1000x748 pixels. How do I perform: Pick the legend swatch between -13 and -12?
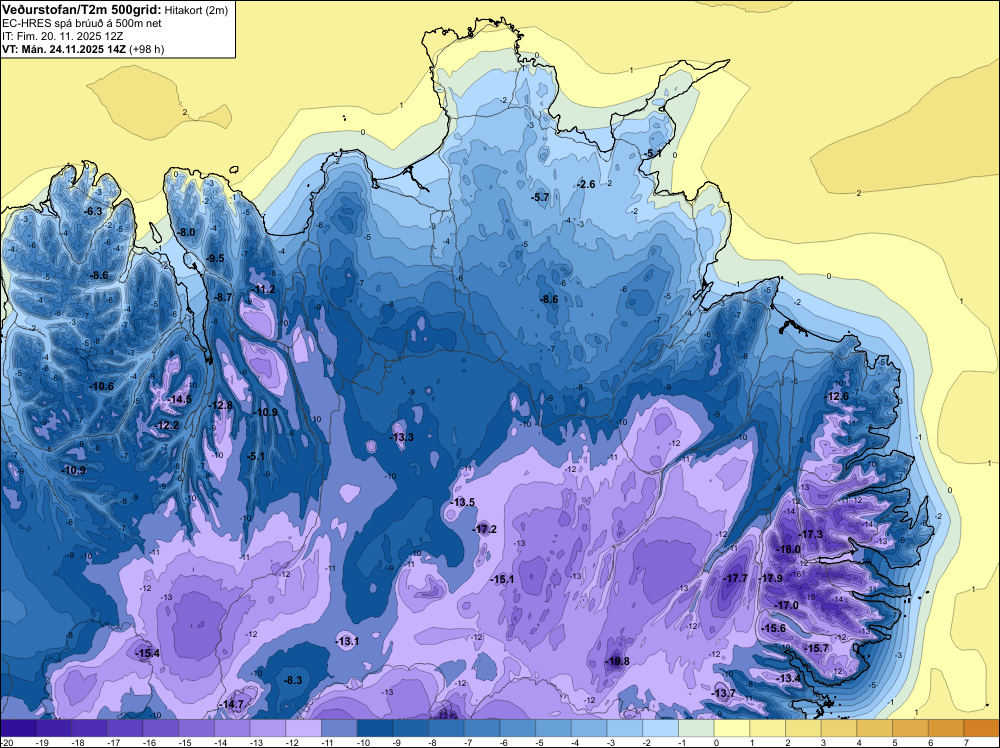click(x=268, y=727)
